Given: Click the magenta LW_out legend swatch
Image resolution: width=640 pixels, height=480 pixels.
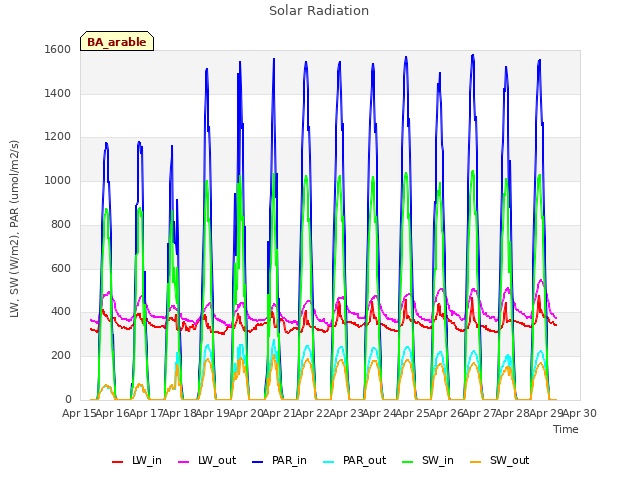Looking at the screenshot, I should pos(184,462).
